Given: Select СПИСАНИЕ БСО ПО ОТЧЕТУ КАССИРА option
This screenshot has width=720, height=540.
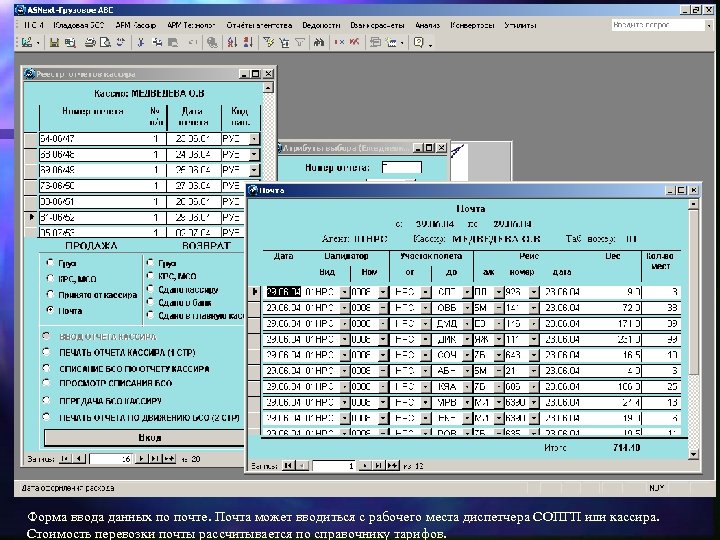Looking at the screenshot, I should coord(46,368).
